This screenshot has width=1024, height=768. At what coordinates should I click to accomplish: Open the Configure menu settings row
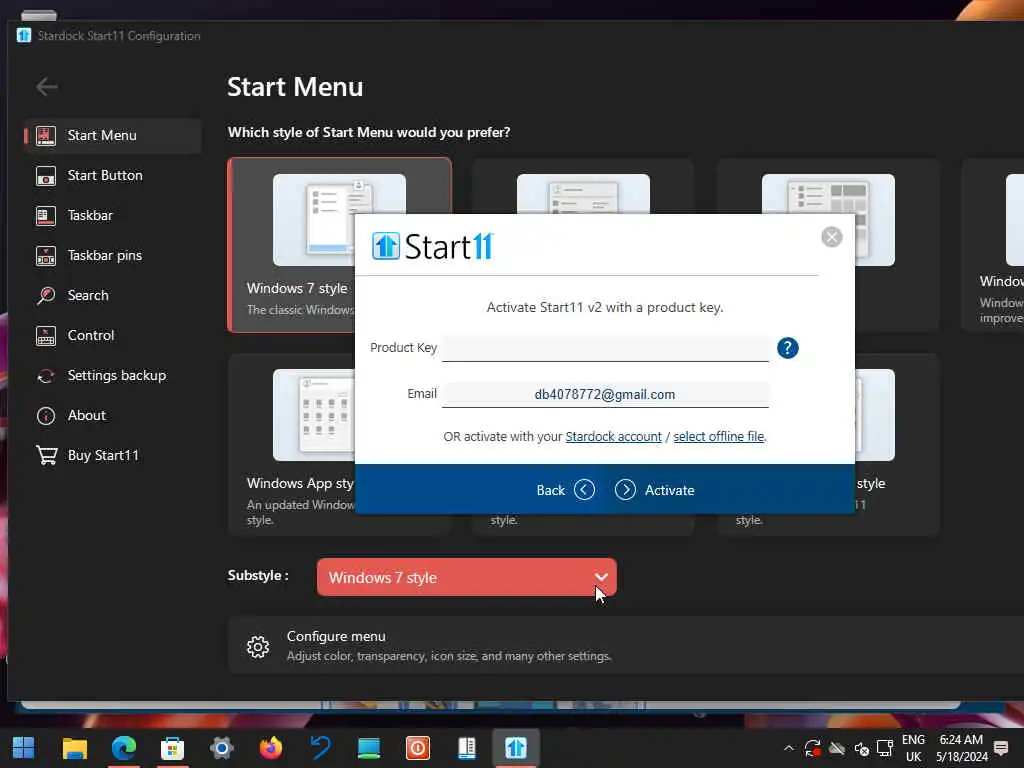point(626,645)
